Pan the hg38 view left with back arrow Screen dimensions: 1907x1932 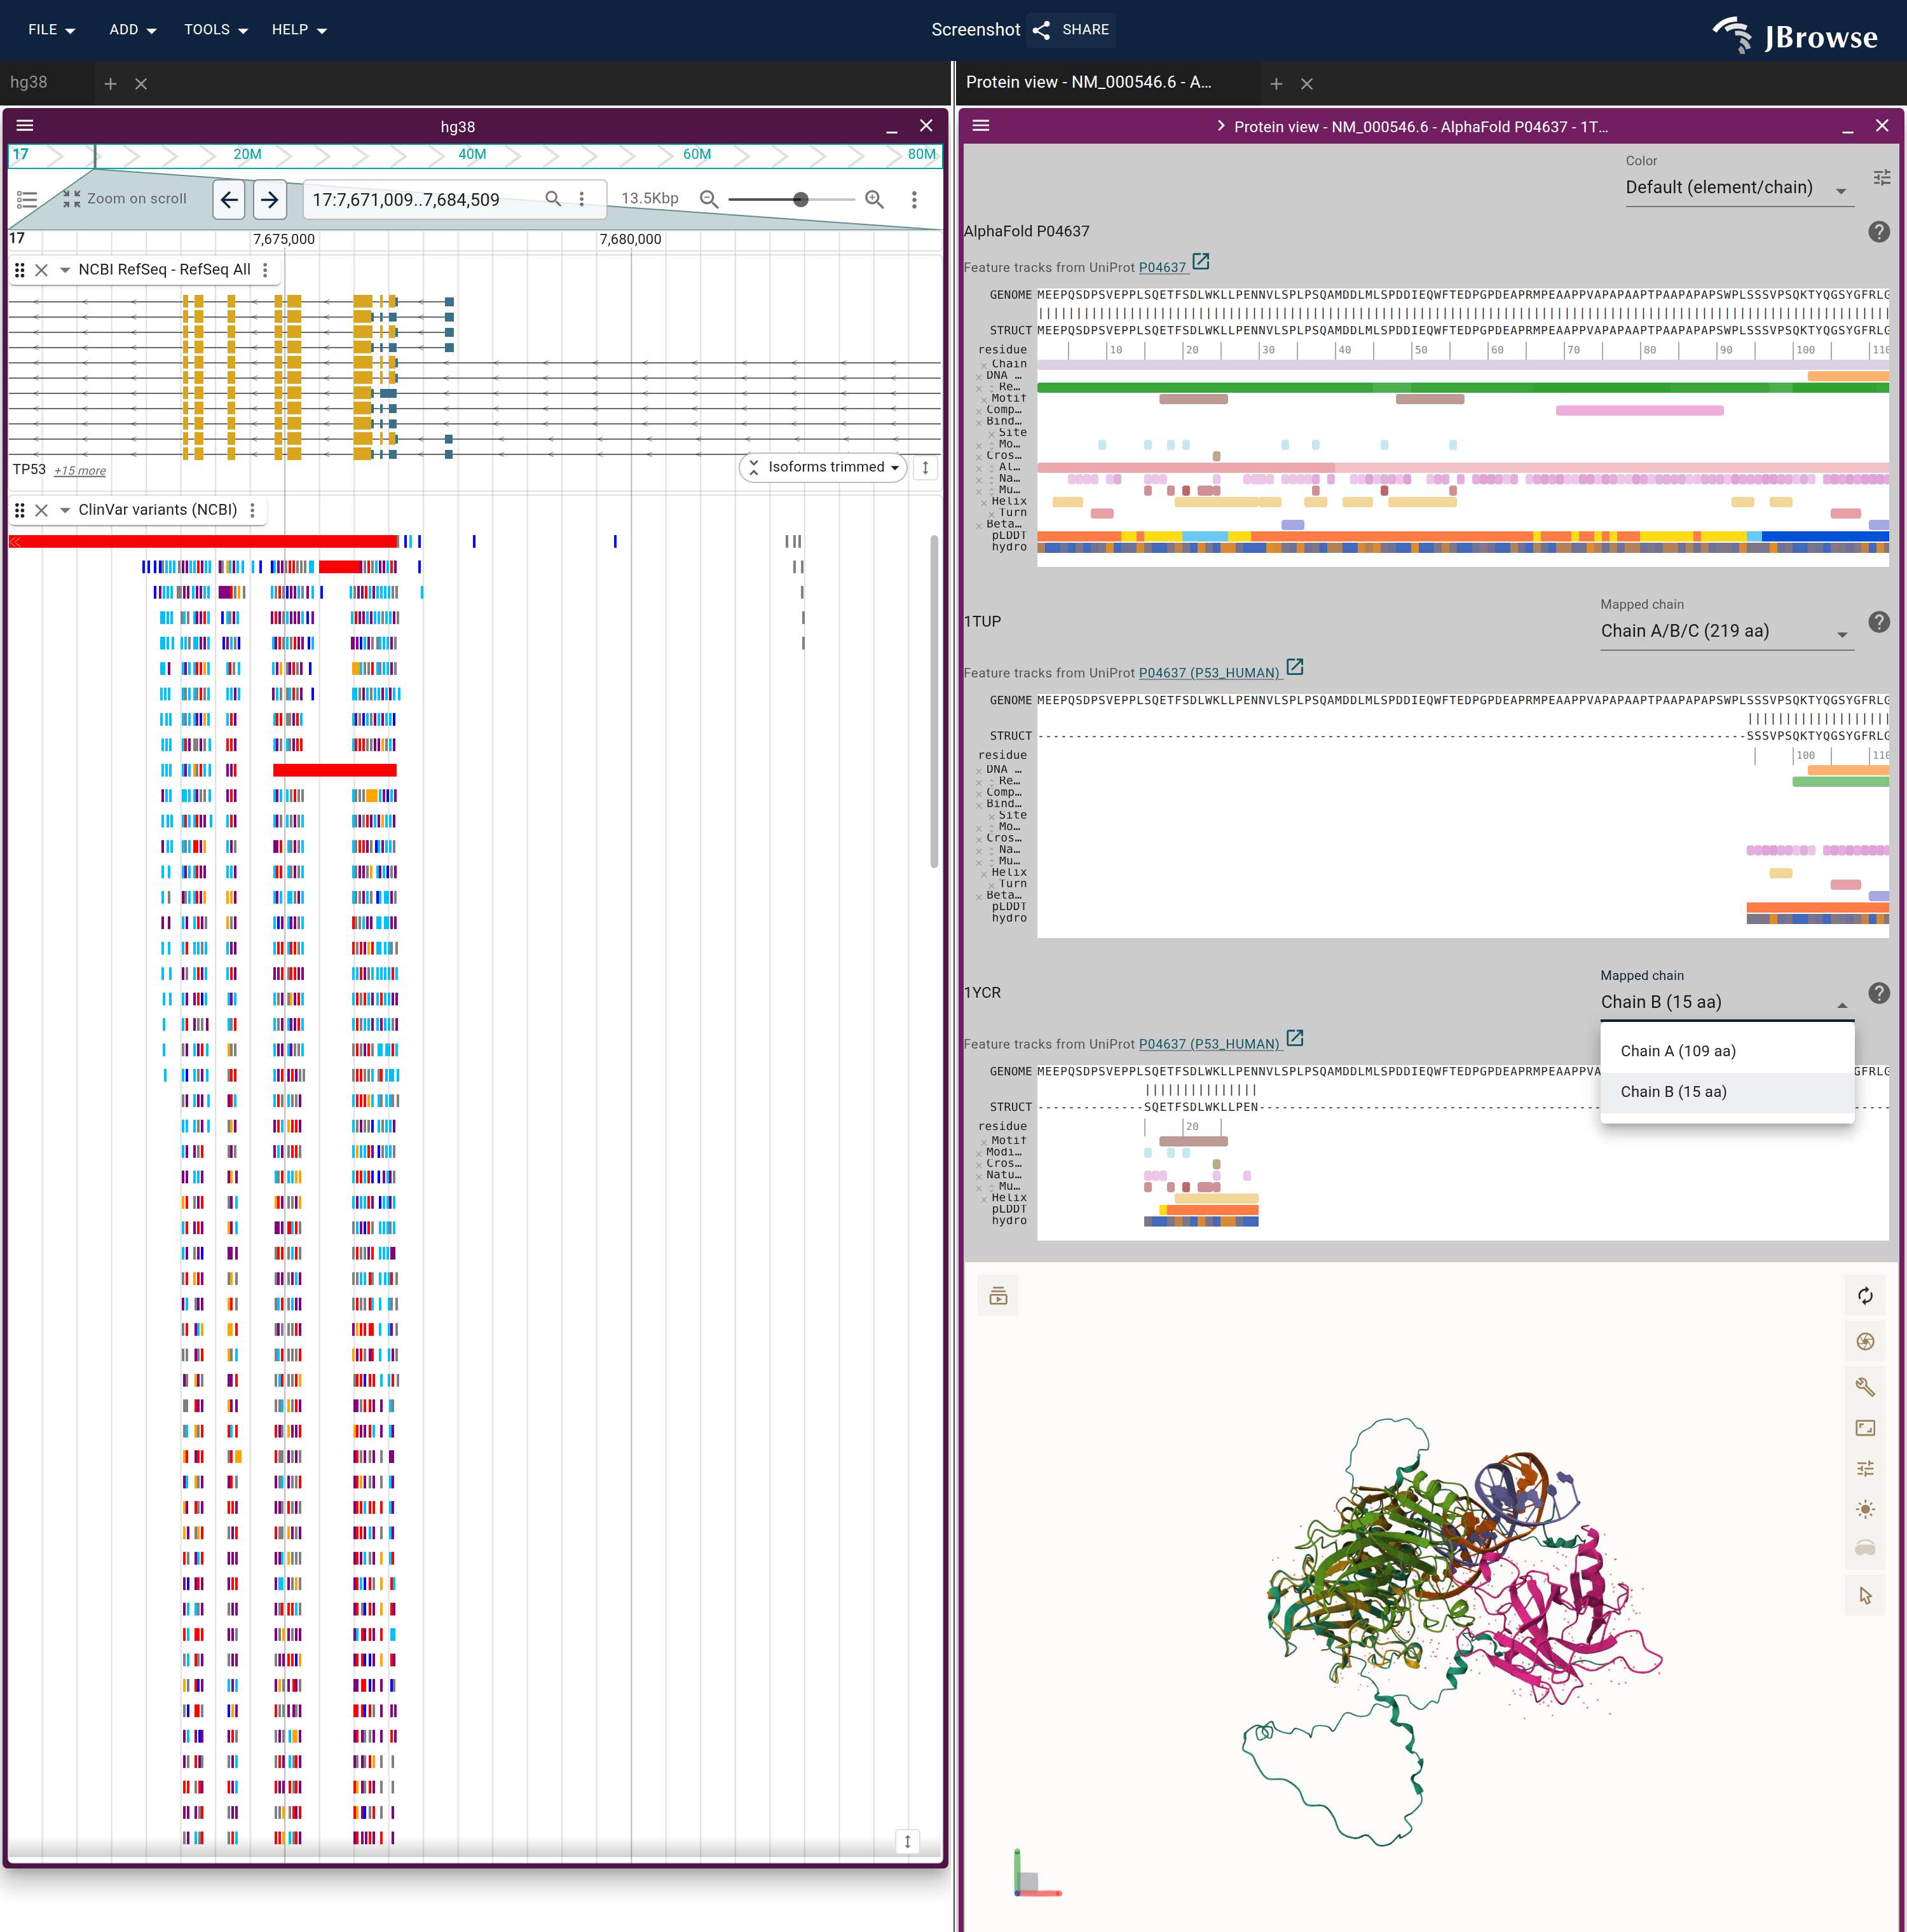[x=229, y=199]
